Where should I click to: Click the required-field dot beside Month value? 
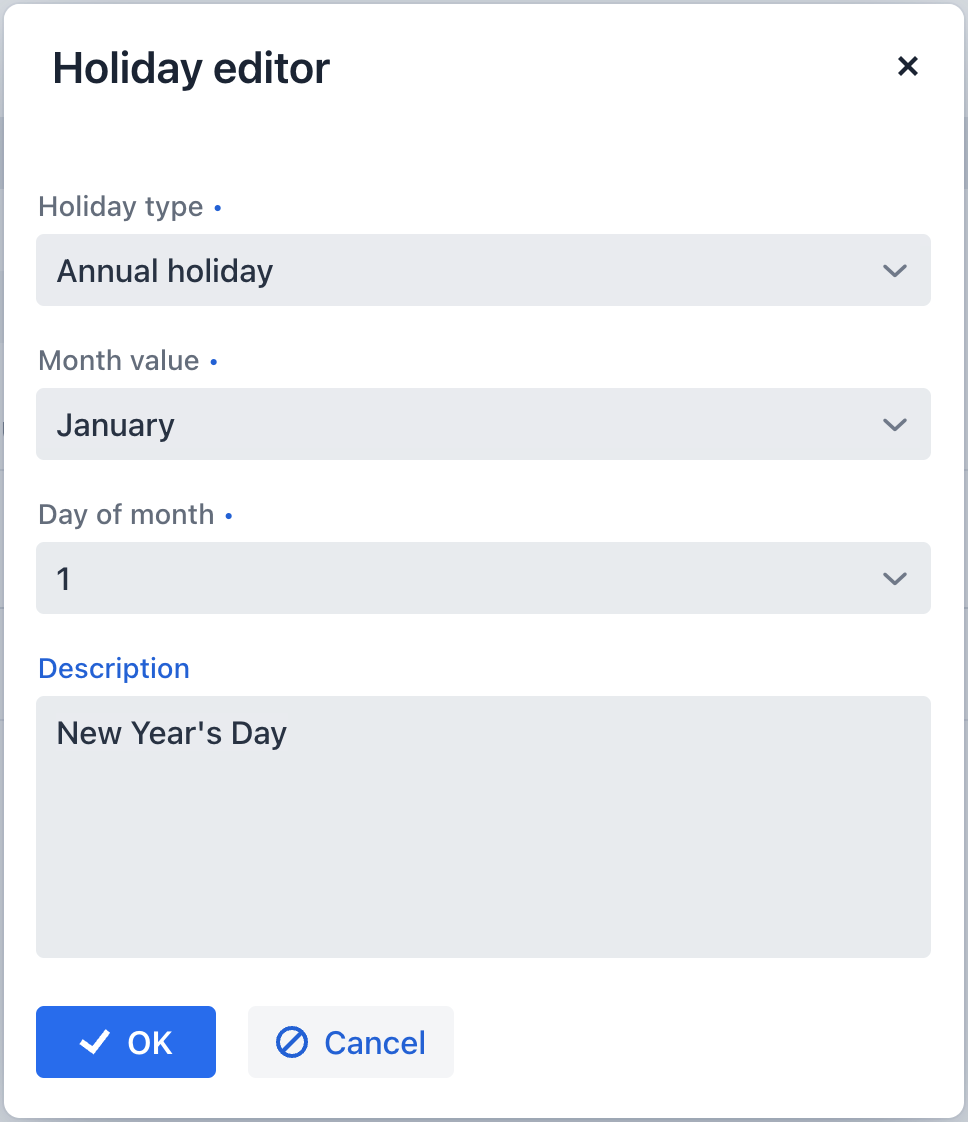pos(213,362)
